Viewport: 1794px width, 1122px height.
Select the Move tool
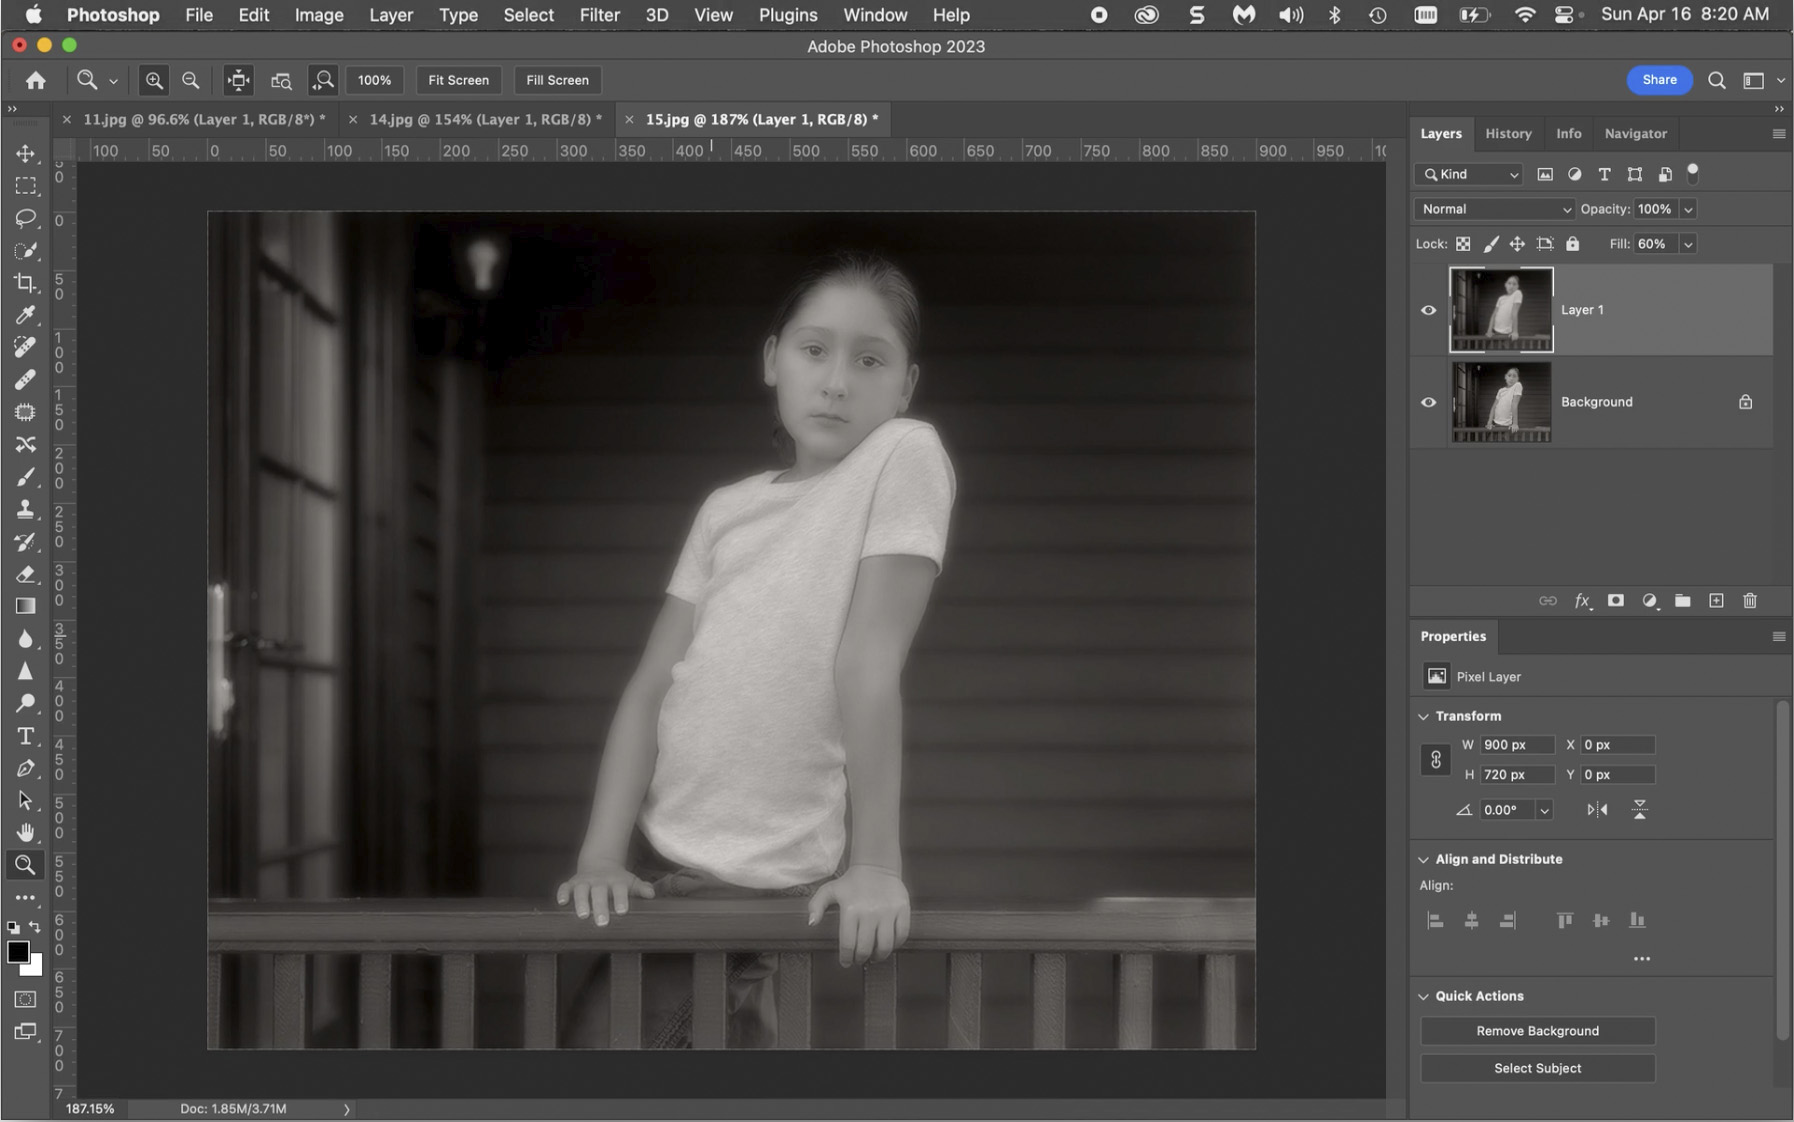(x=26, y=153)
